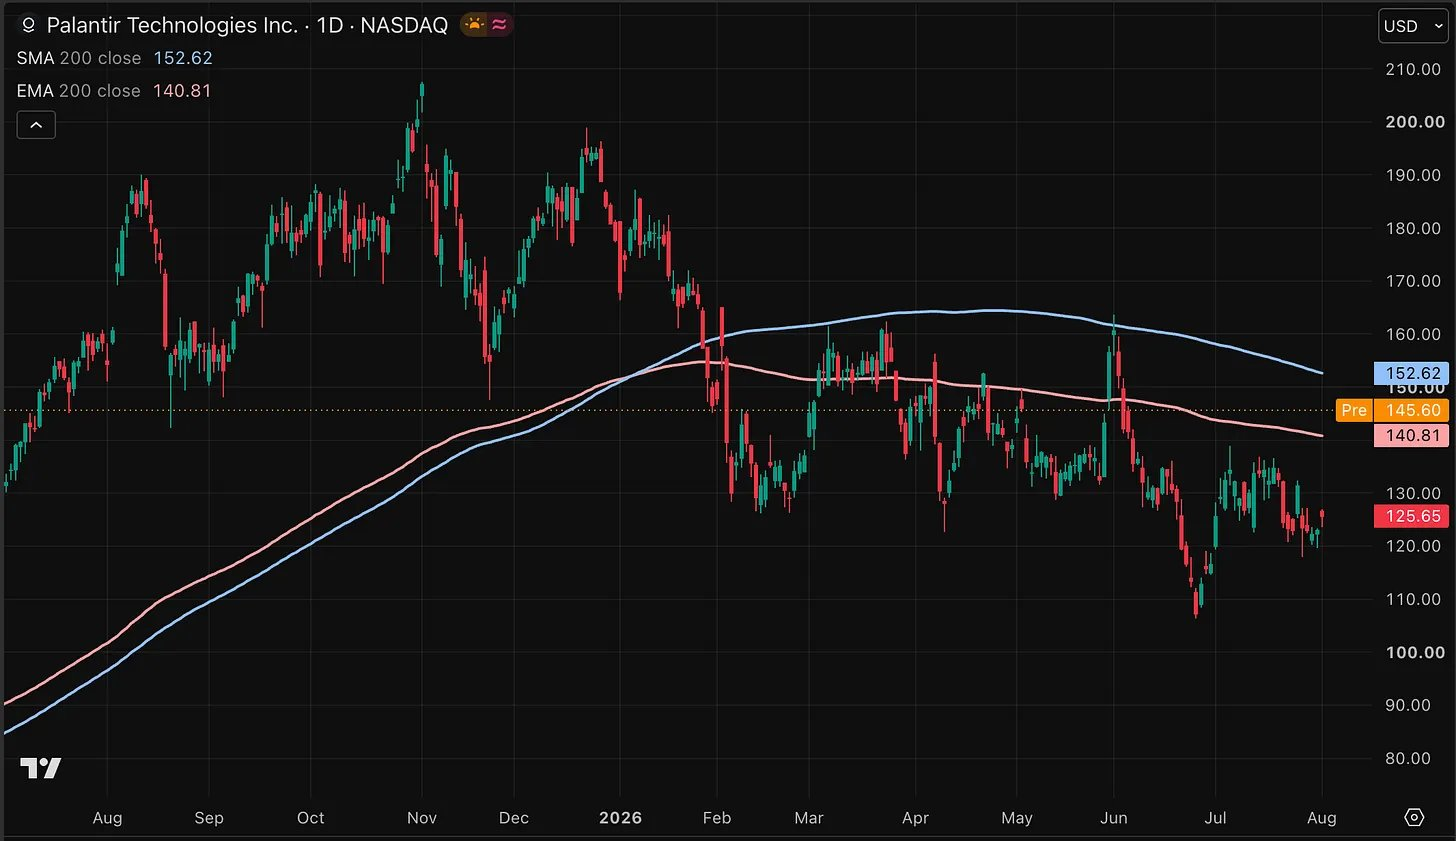Click NASDAQ exchange label in the chart title
1456x841 pixels.
(x=404, y=25)
